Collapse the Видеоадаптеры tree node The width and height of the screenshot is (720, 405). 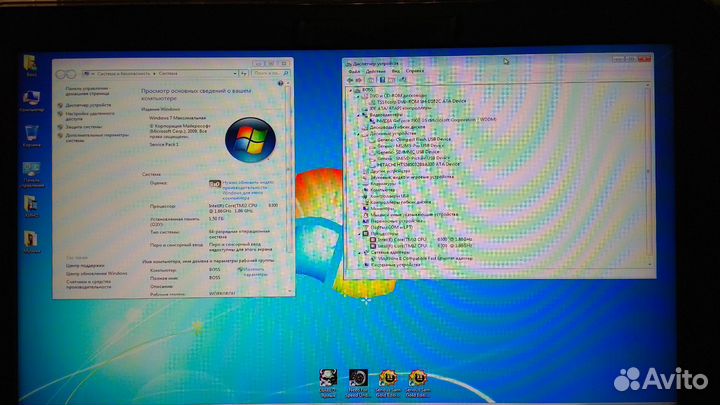point(359,115)
